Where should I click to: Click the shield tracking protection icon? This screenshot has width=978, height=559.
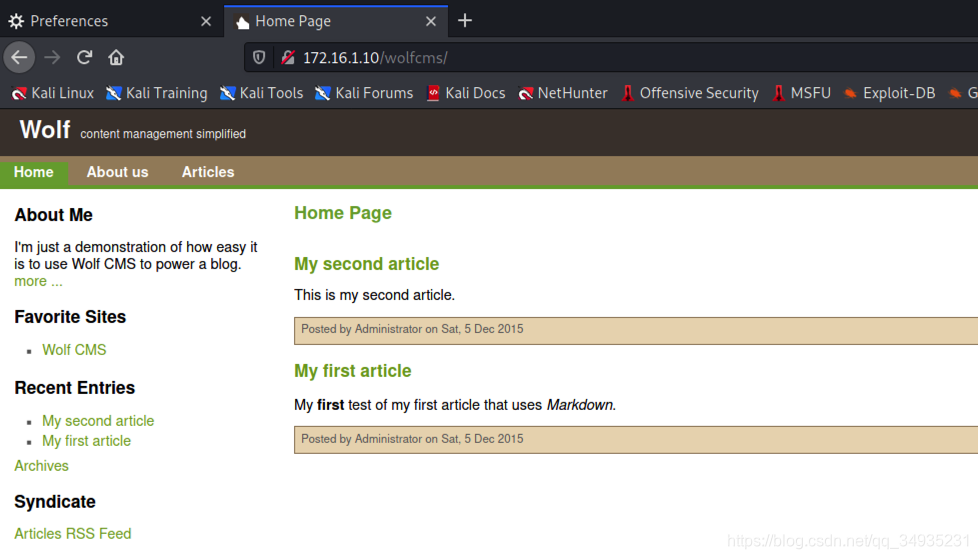pos(259,57)
